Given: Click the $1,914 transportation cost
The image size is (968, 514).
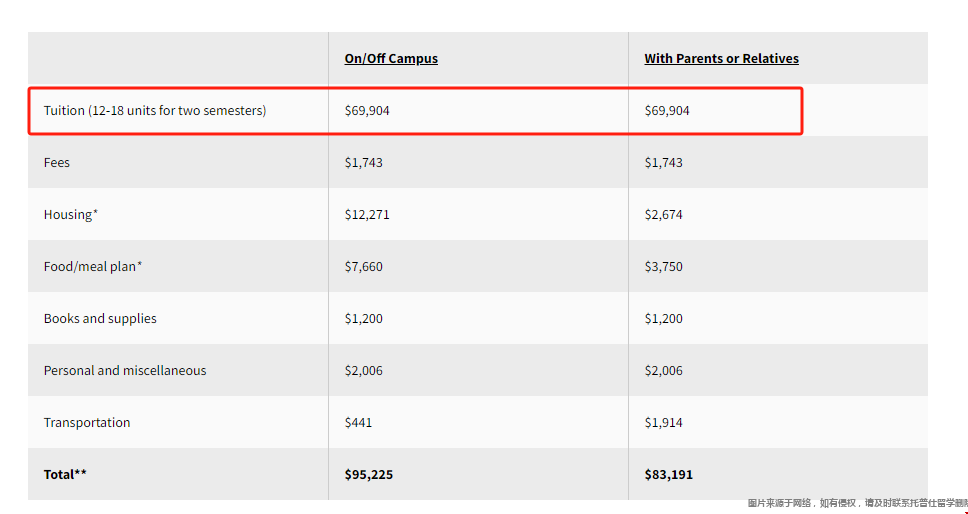Looking at the screenshot, I should coord(664,422).
